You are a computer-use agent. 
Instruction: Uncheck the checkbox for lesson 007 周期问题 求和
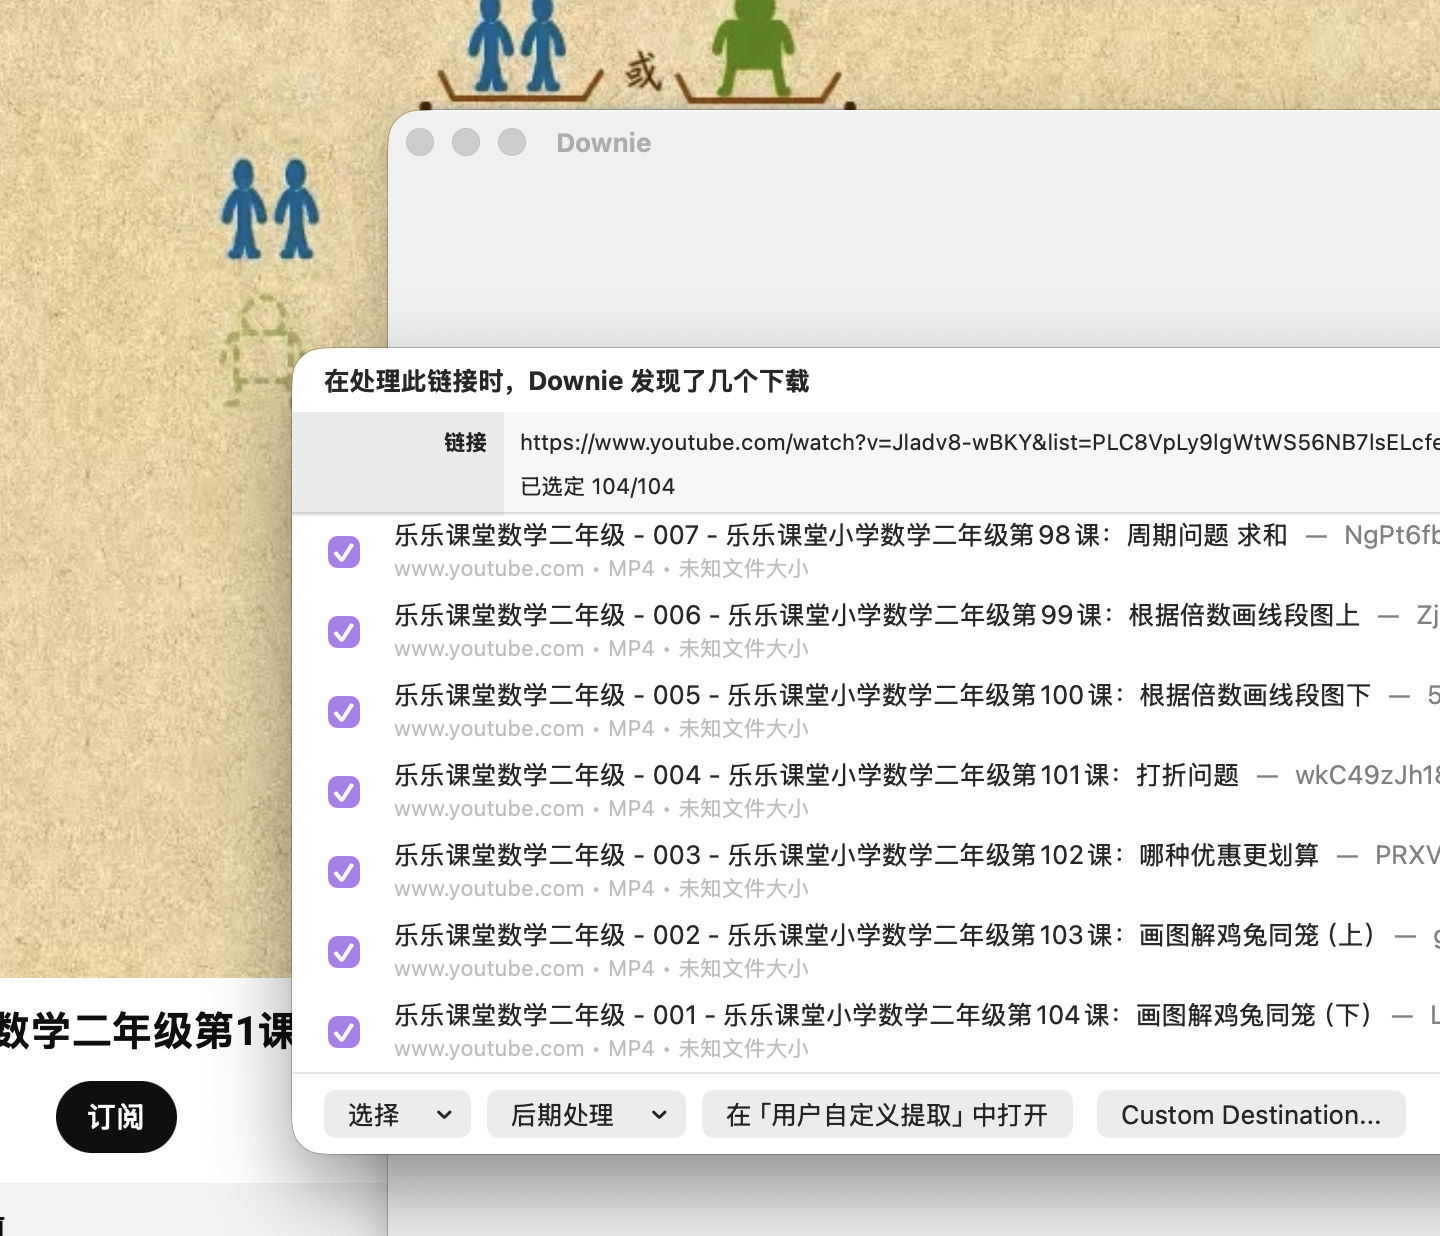[x=344, y=551]
